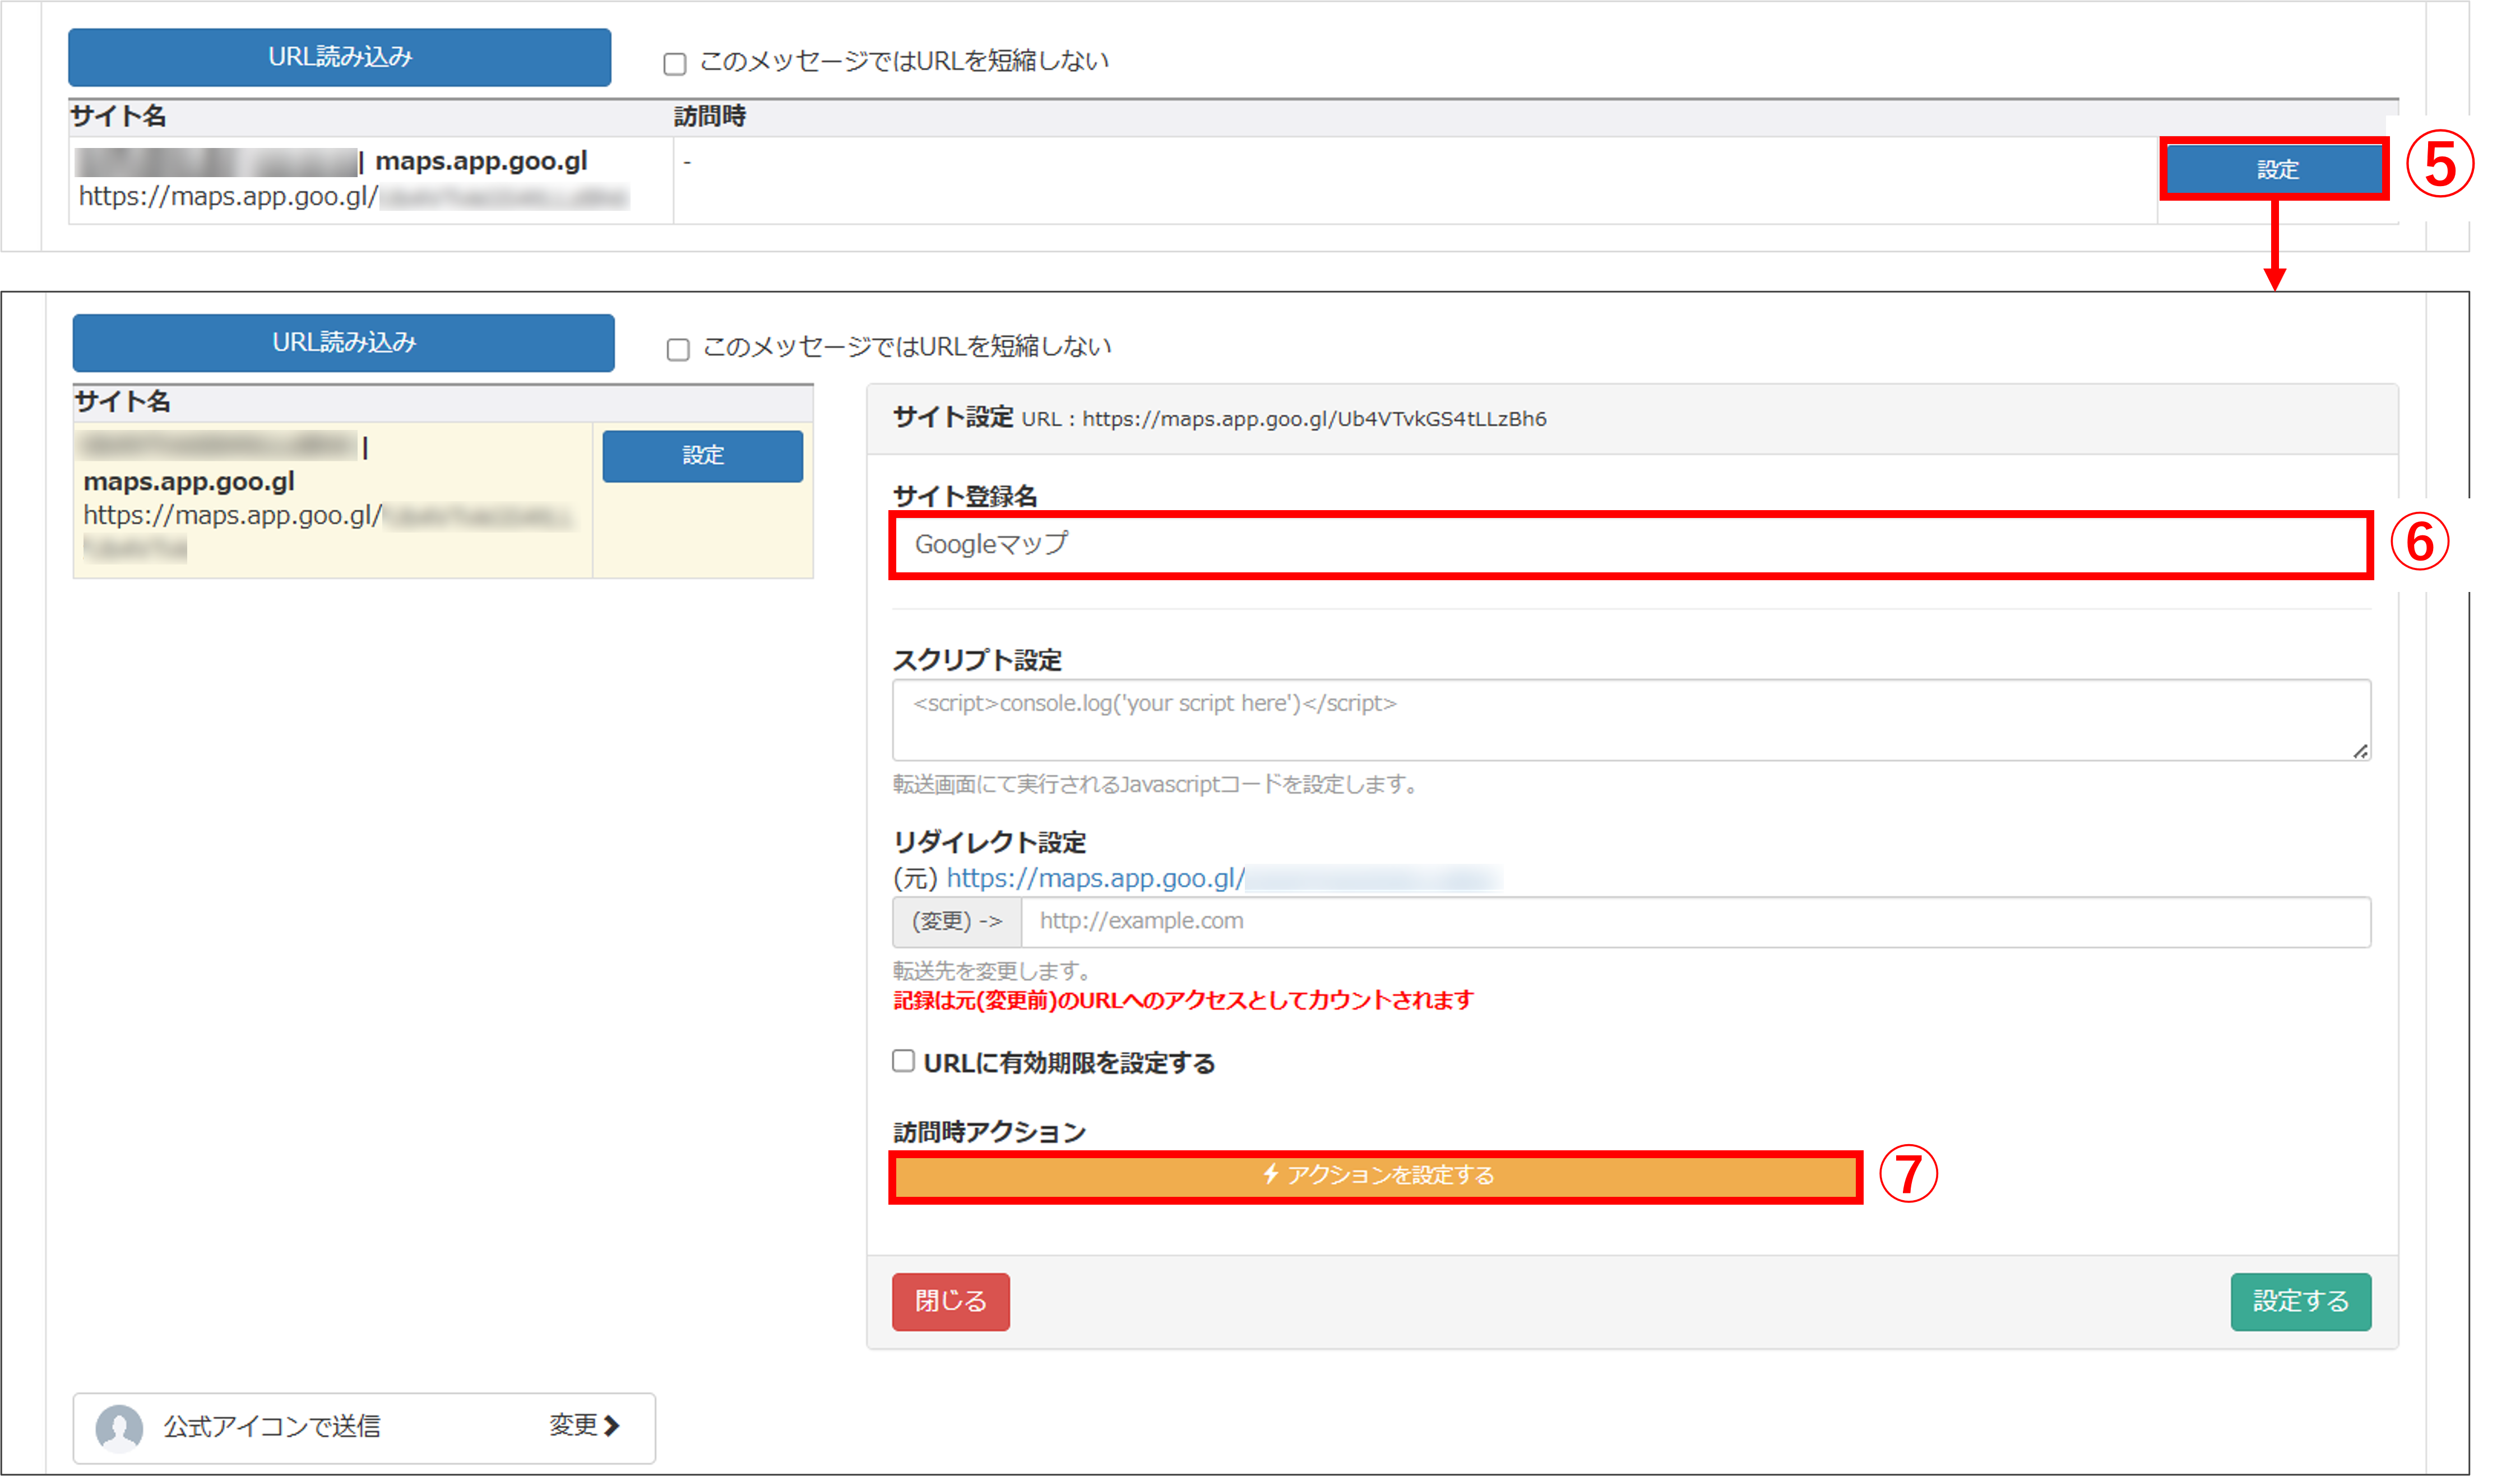
Task: Click the upper URL読み込み button
Action: click(x=339, y=57)
